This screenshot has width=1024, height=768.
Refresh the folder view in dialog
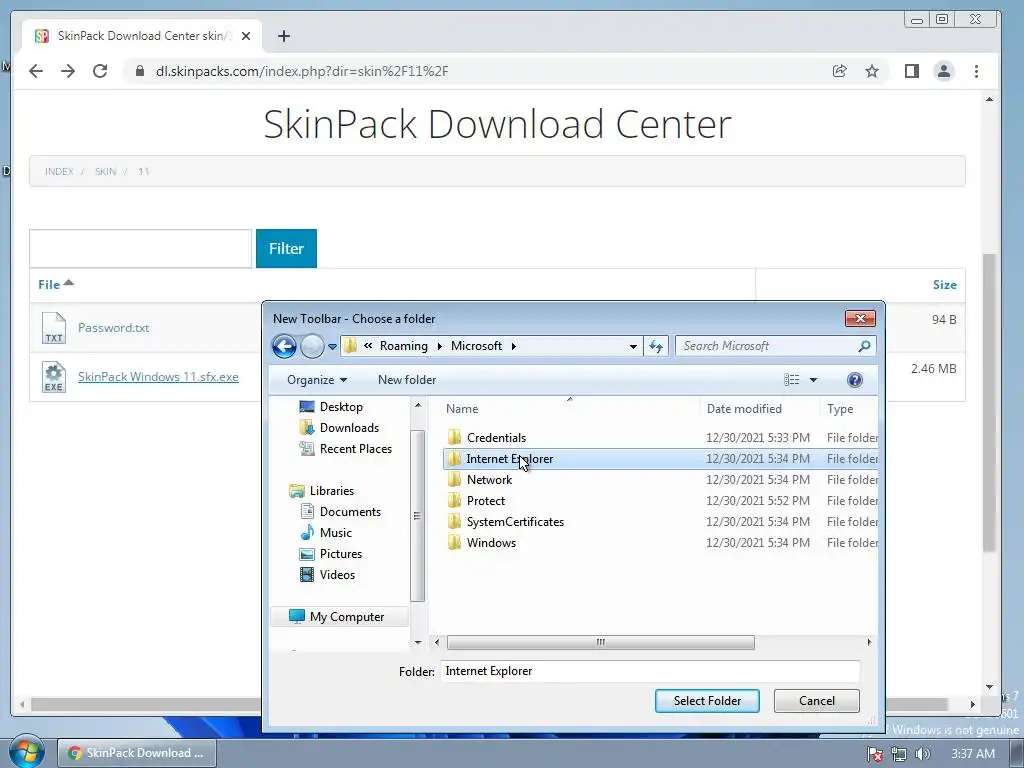(656, 346)
